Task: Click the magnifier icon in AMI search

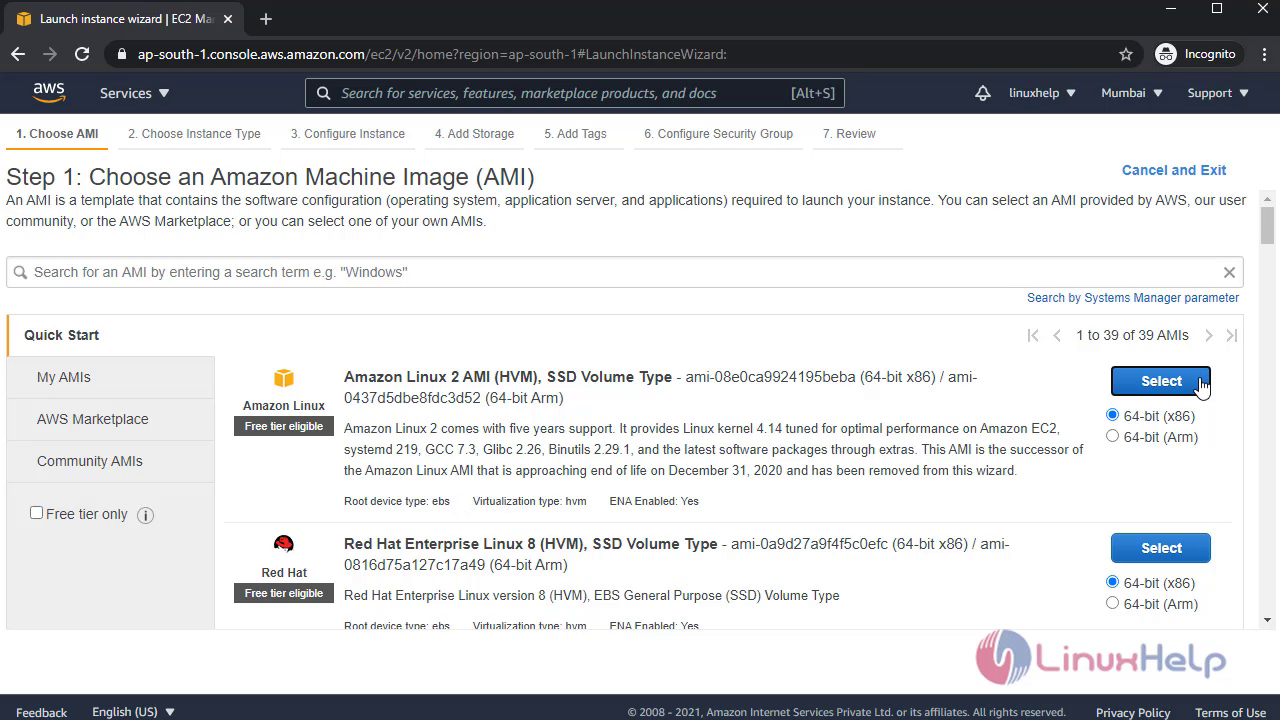Action: click(21, 272)
